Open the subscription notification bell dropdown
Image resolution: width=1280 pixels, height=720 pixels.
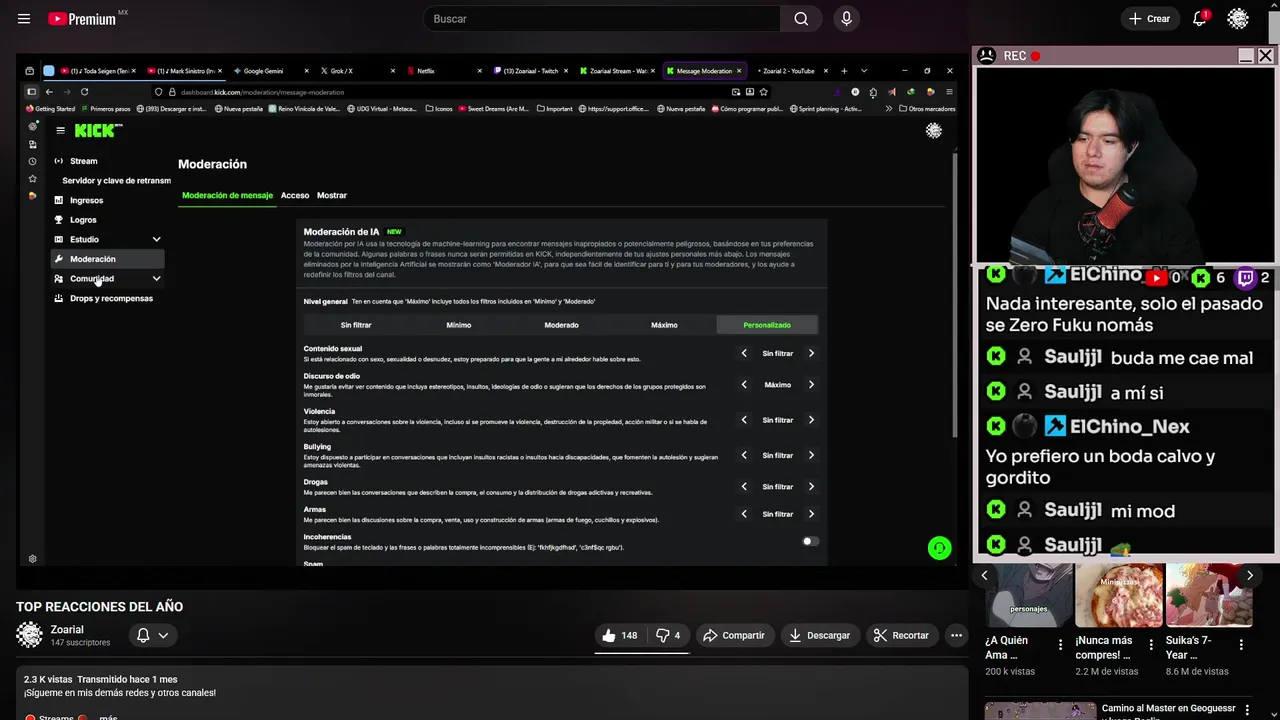(x=153, y=635)
